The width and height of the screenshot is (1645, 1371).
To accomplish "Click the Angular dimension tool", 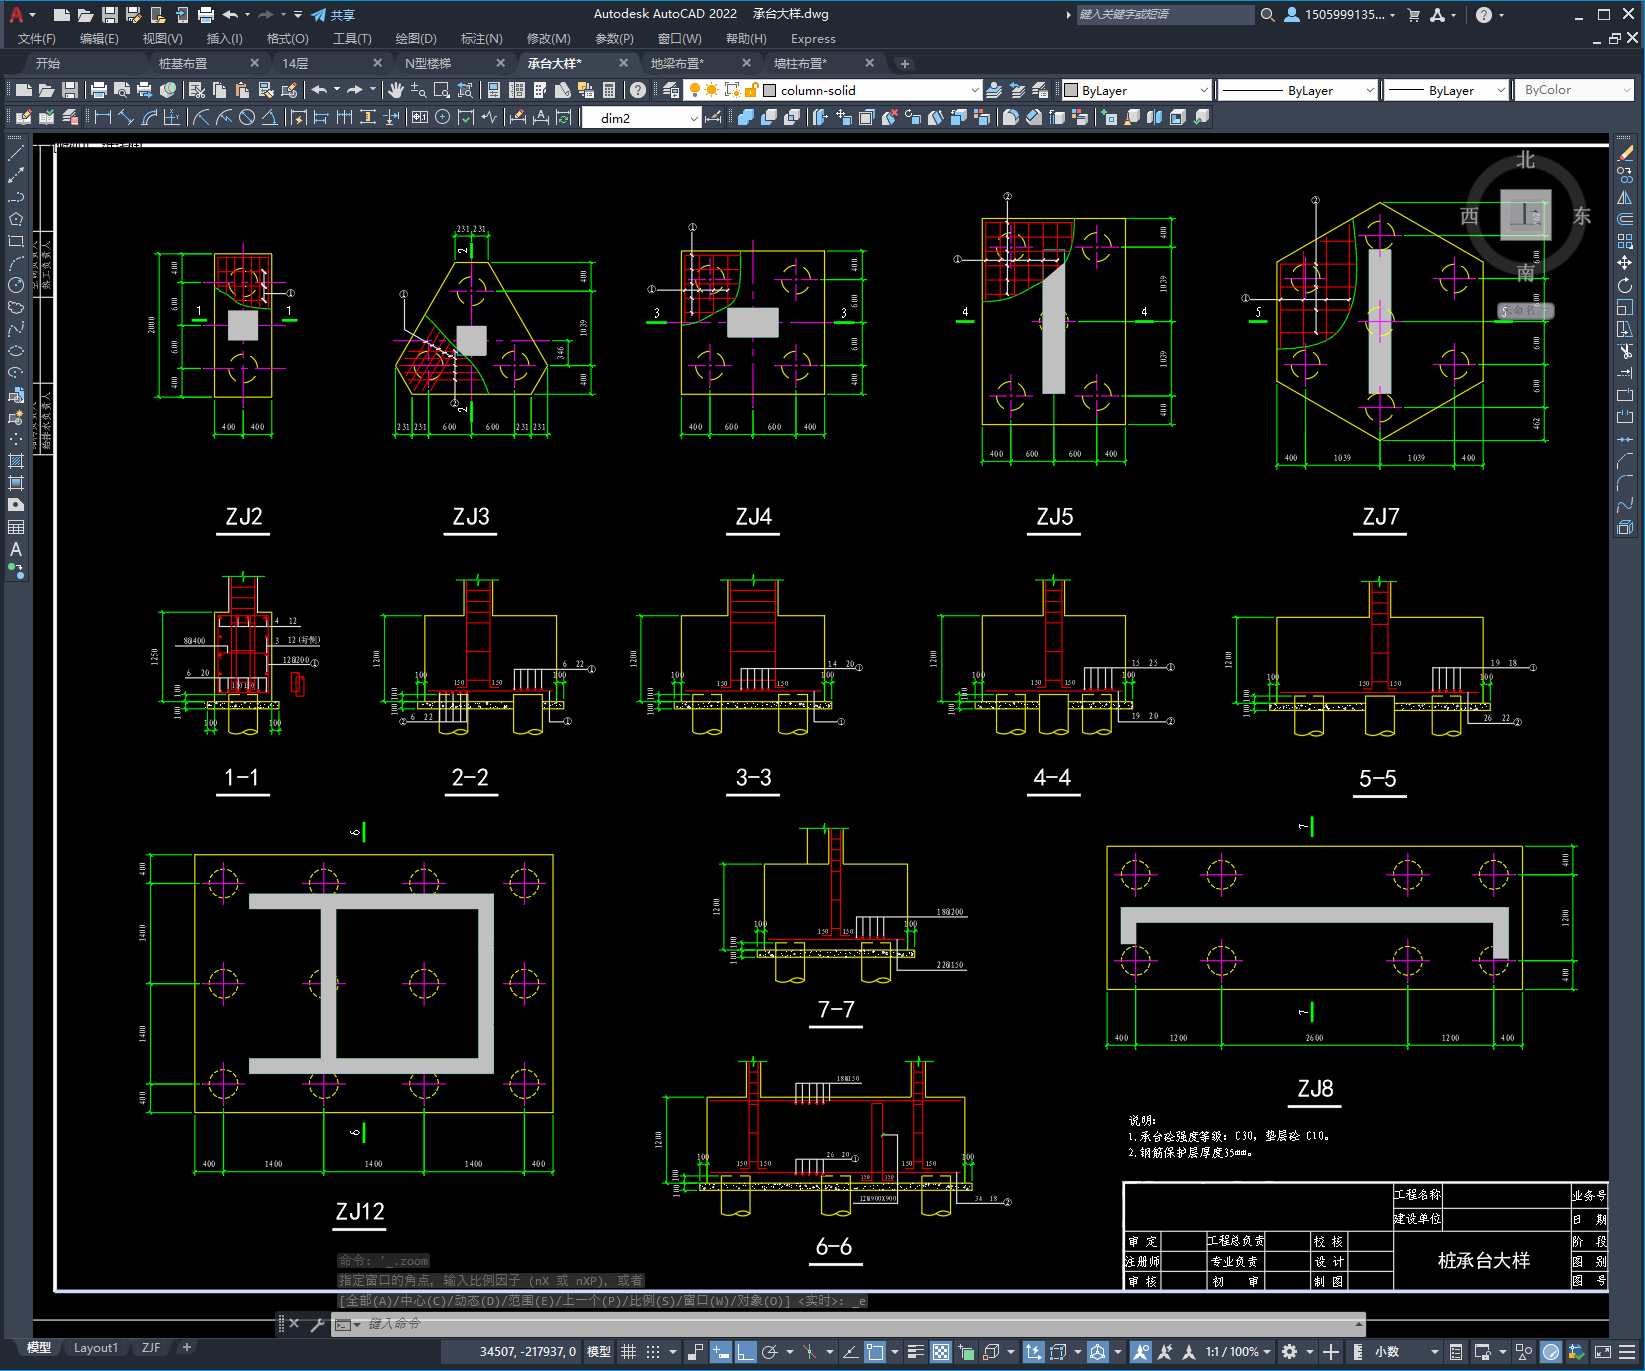I will [270, 117].
